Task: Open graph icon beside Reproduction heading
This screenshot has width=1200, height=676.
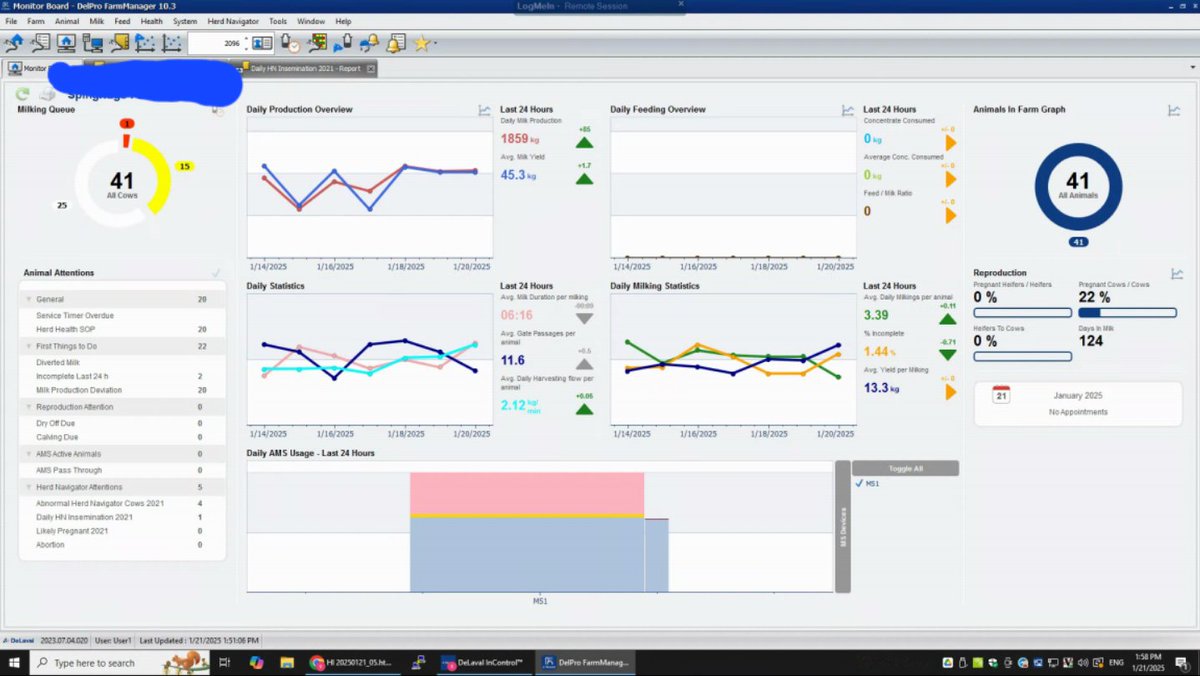Action: (1177, 273)
